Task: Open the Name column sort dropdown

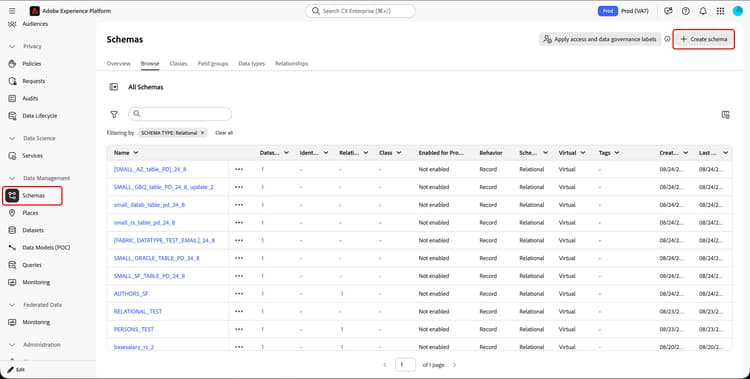Action: (x=136, y=153)
